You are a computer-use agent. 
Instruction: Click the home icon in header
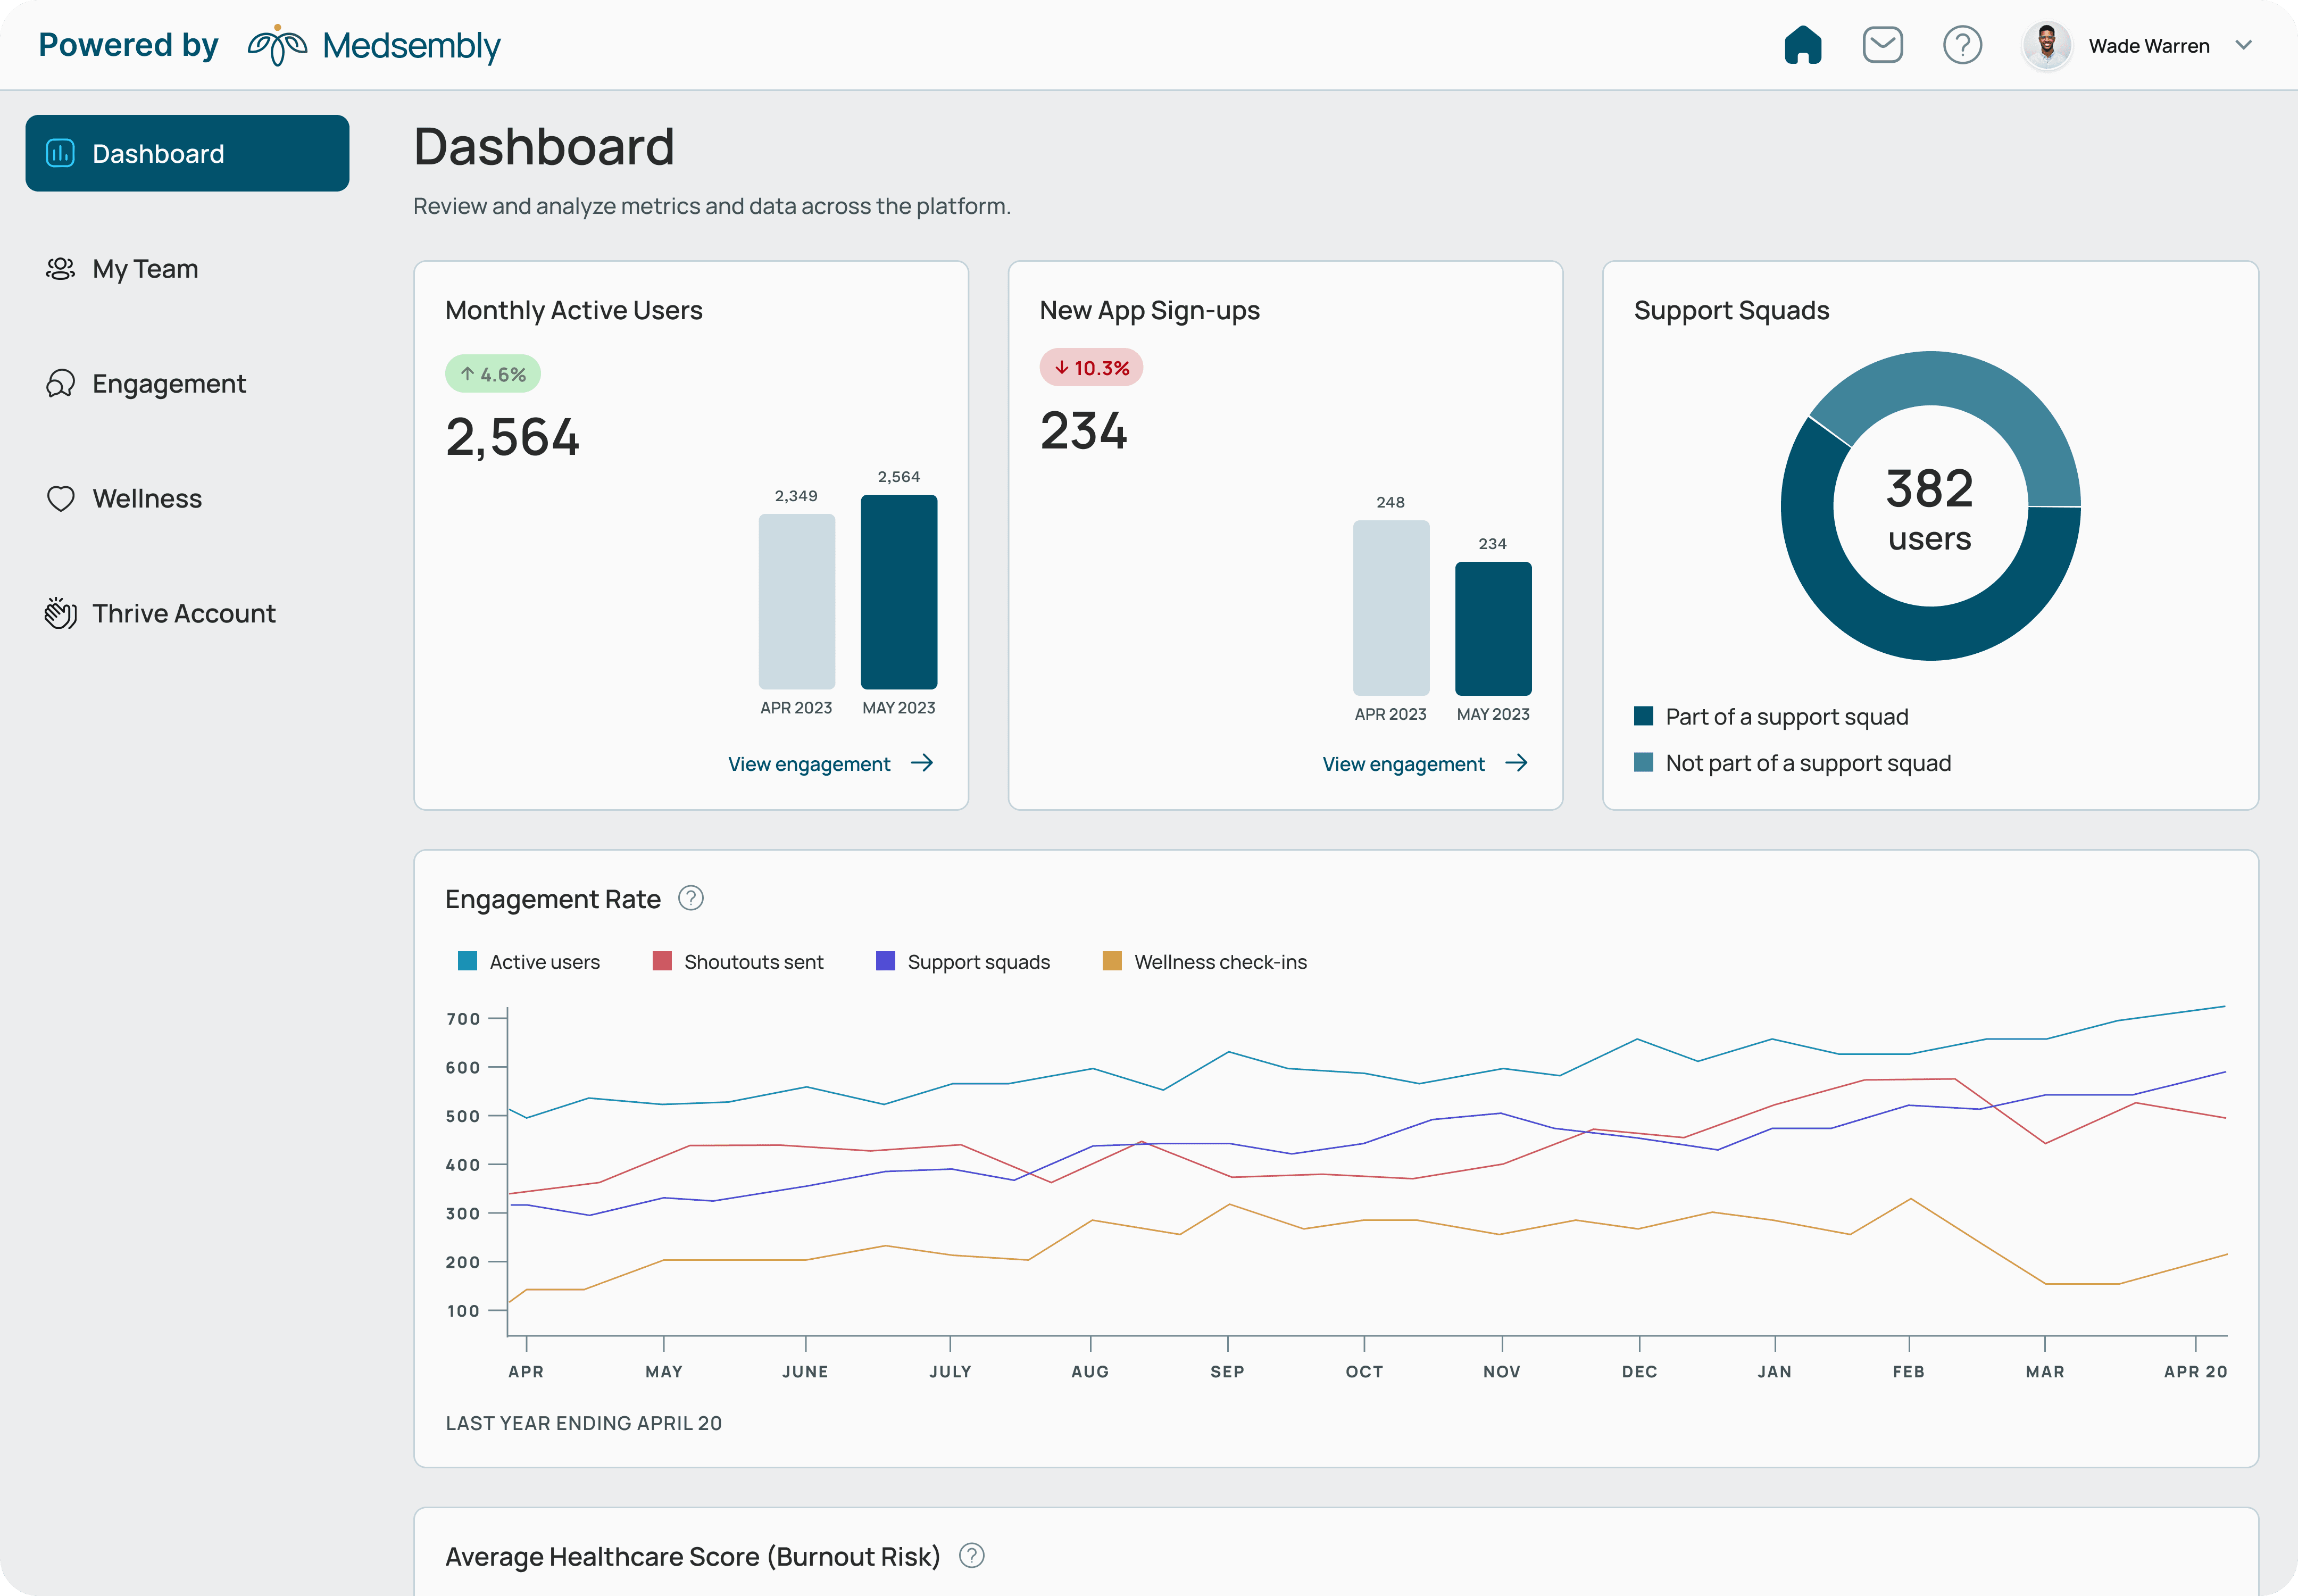[x=1802, y=45]
